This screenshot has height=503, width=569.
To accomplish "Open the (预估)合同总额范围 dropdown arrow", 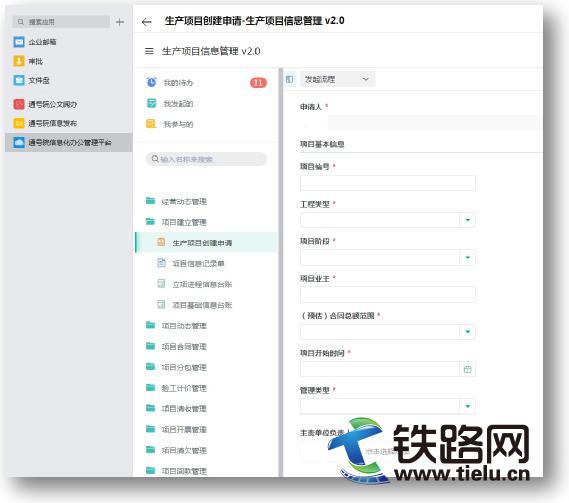I will (468, 332).
